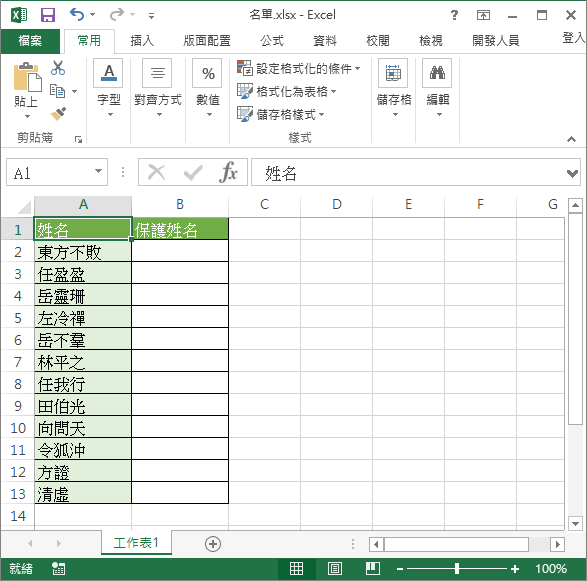Viewport: 587px width, 581px height.
Task: Open clipboard (剪貼簿) dialog launcher
Action: 78,140
